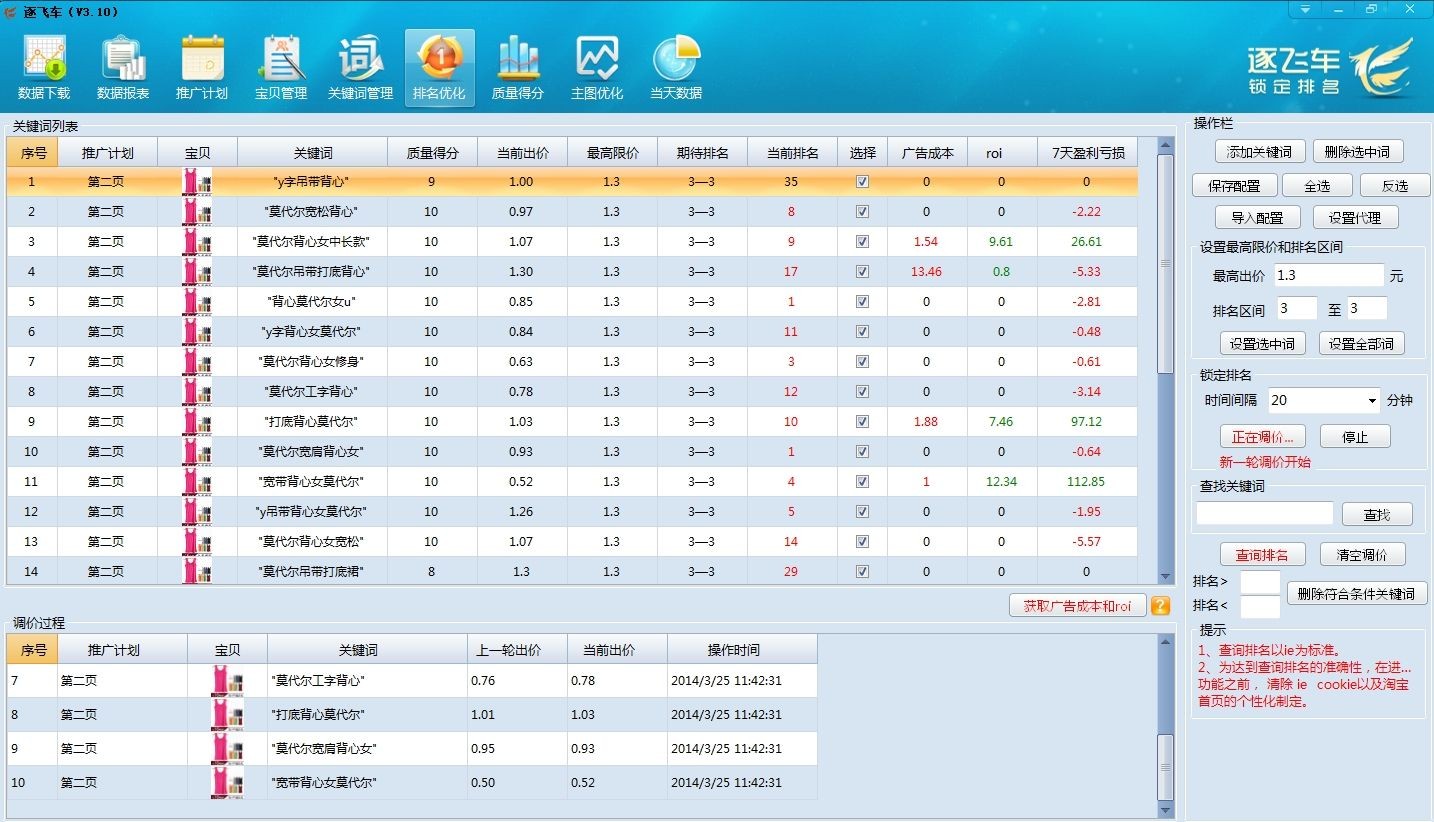Image resolution: width=1434 pixels, height=822 pixels.
Task: Sort keyword list by 当前排名 header
Action: [792, 153]
